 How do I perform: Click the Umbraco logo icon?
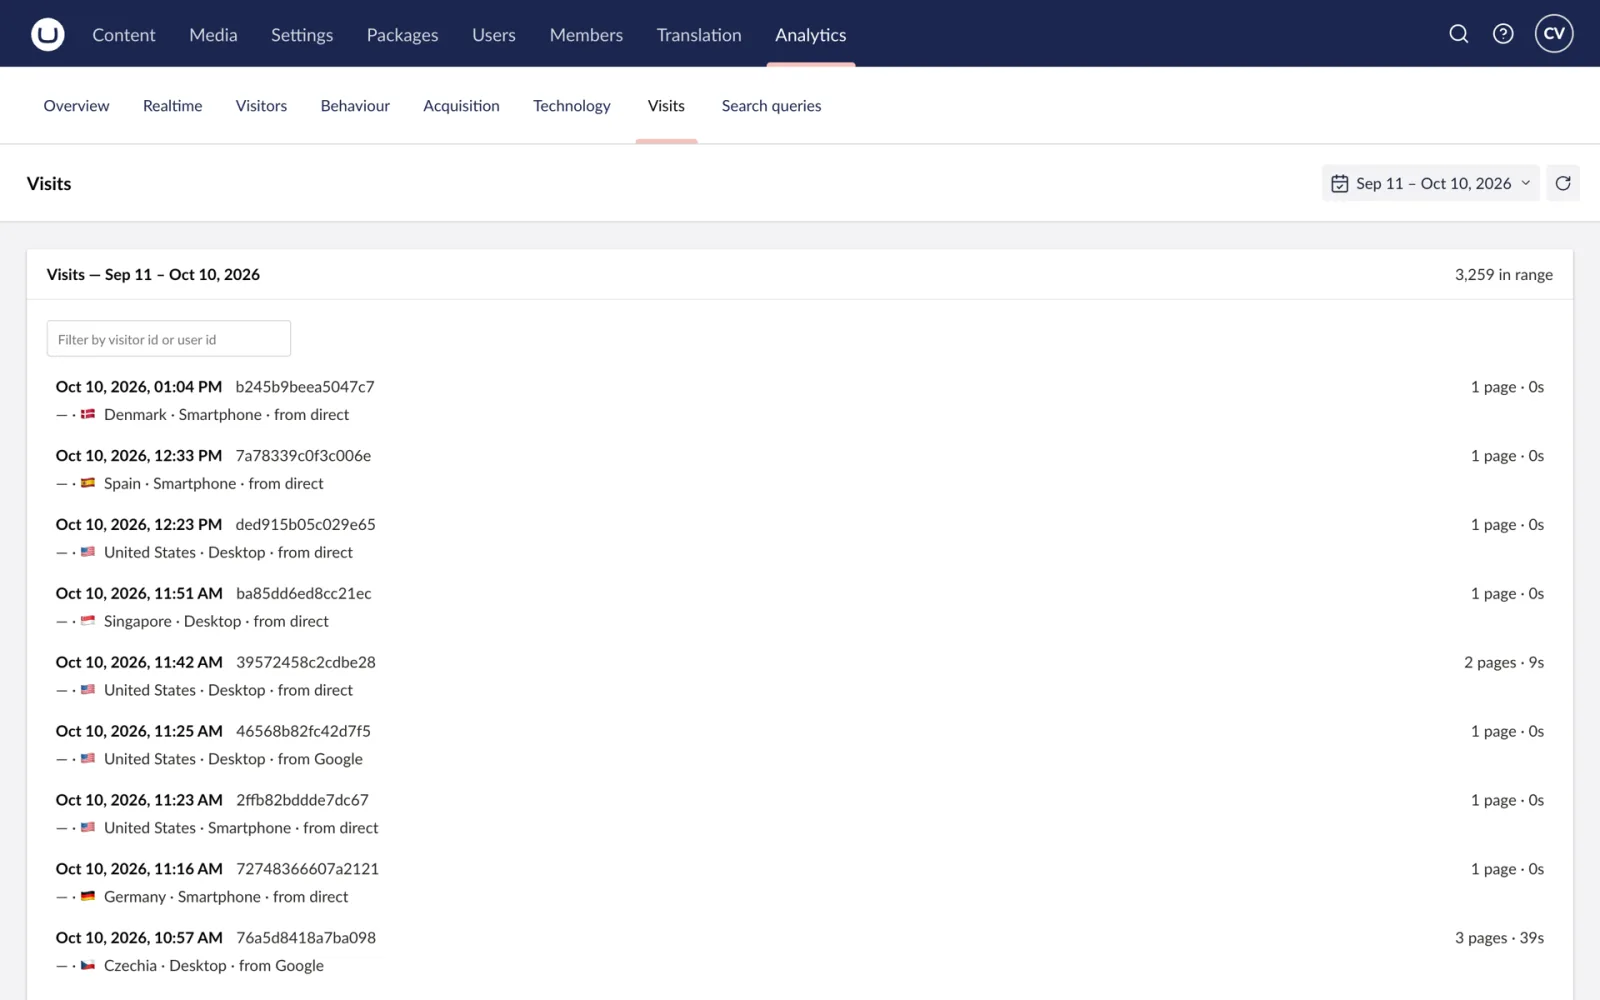click(x=47, y=34)
